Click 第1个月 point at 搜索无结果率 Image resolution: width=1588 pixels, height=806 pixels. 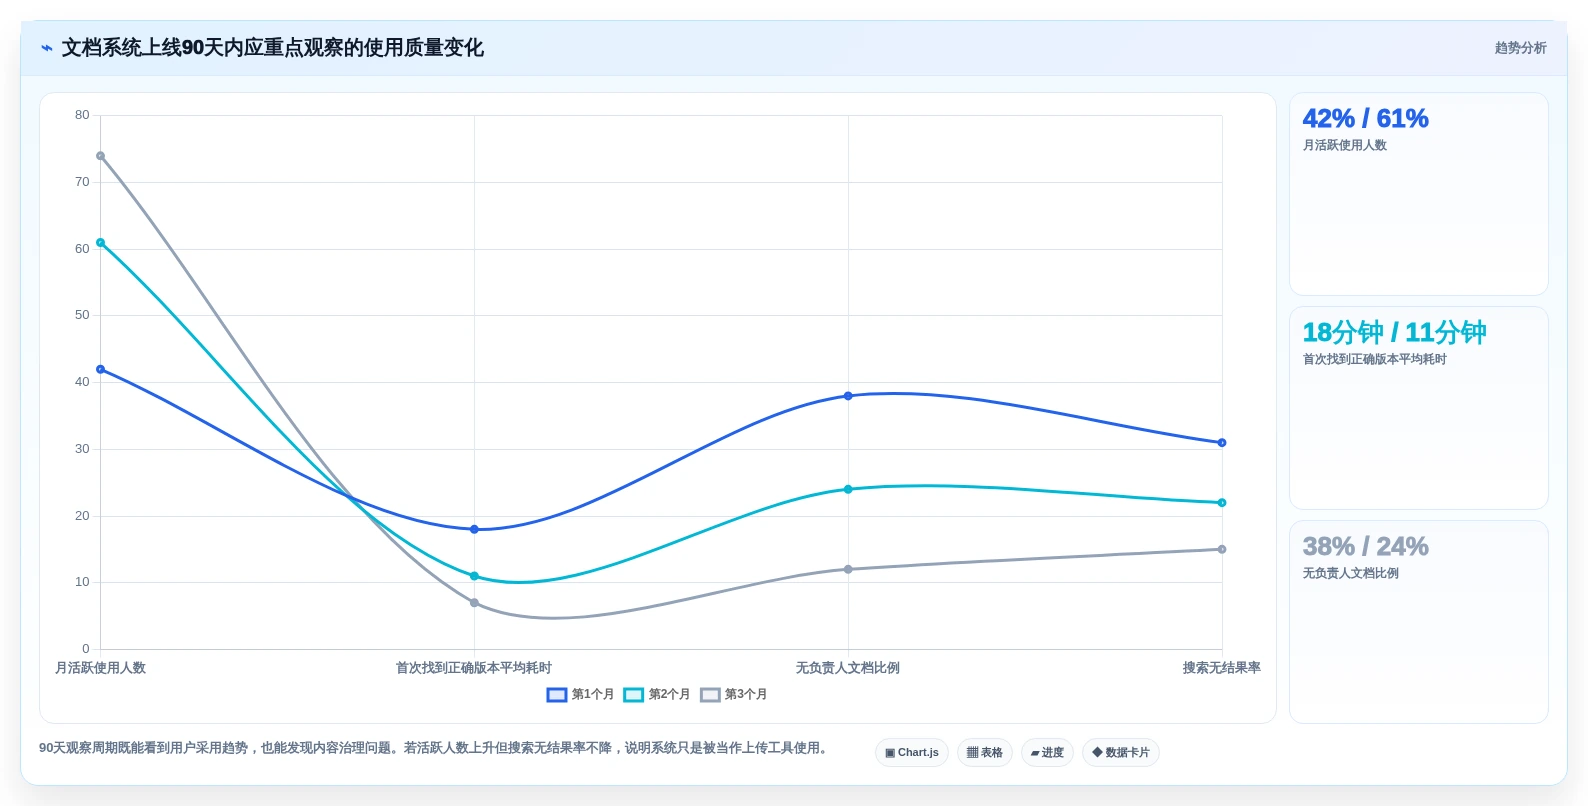point(1222,442)
